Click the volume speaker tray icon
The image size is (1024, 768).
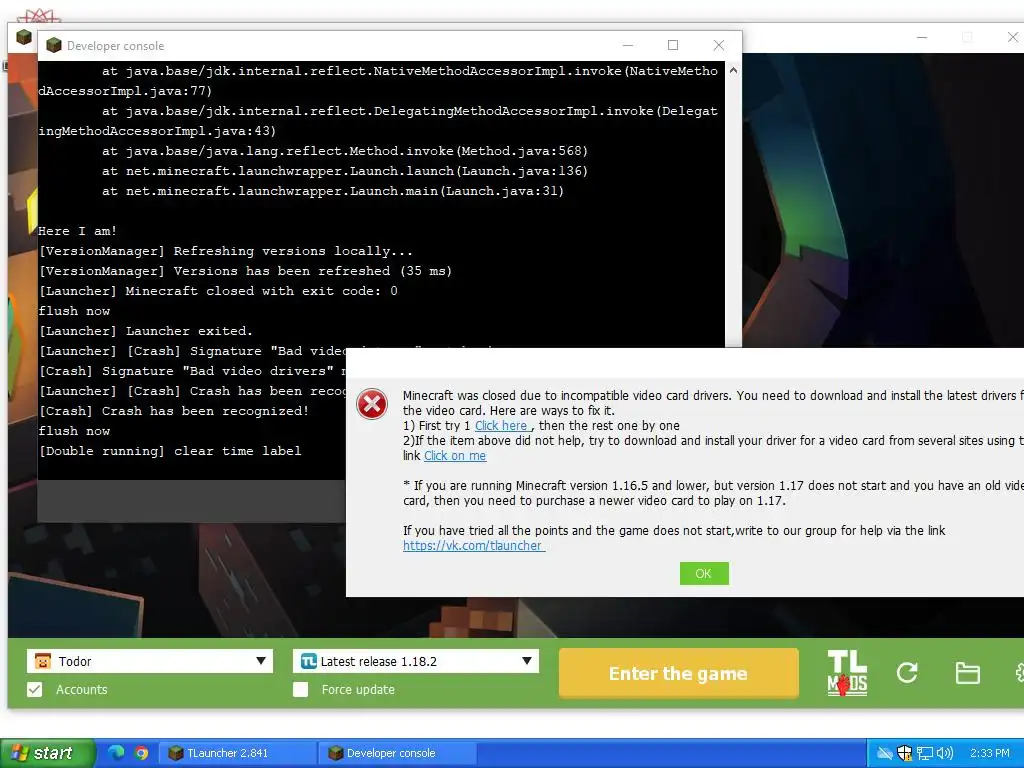coord(944,753)
